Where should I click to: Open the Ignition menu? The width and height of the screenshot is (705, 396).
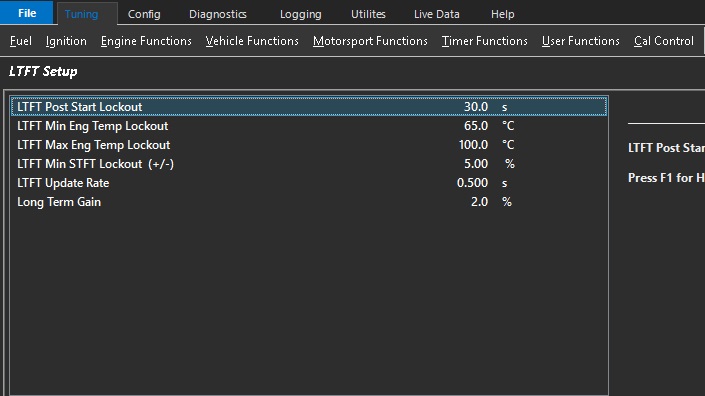[x=66, y=41]
